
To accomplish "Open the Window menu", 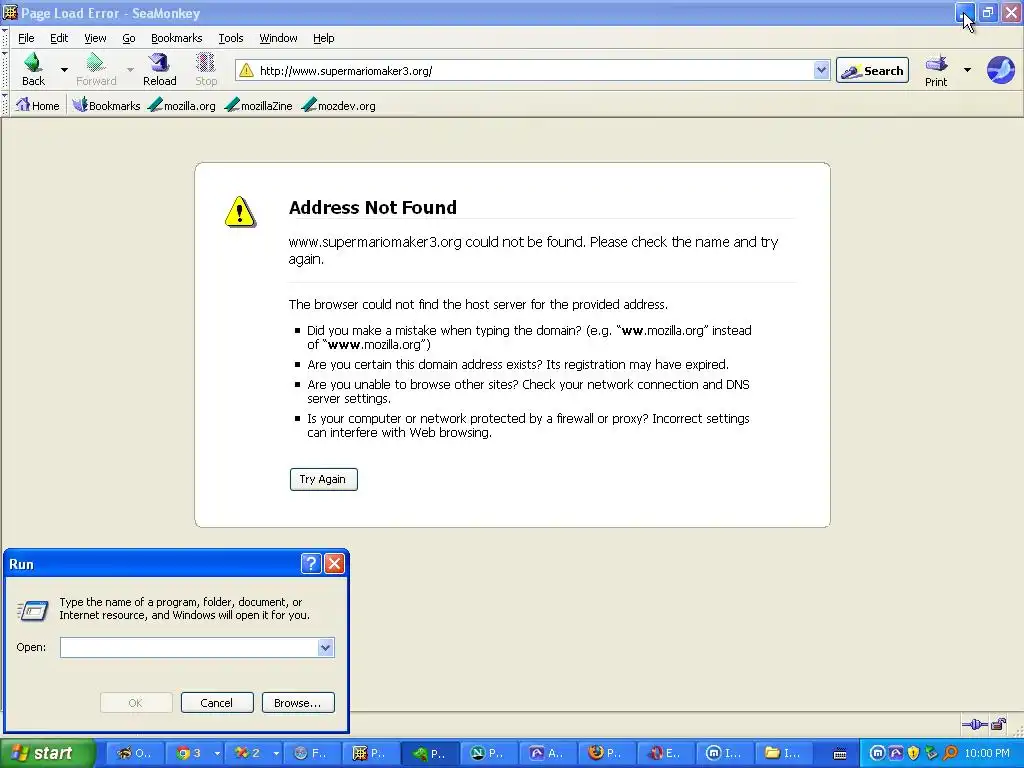I will point(278,38).
